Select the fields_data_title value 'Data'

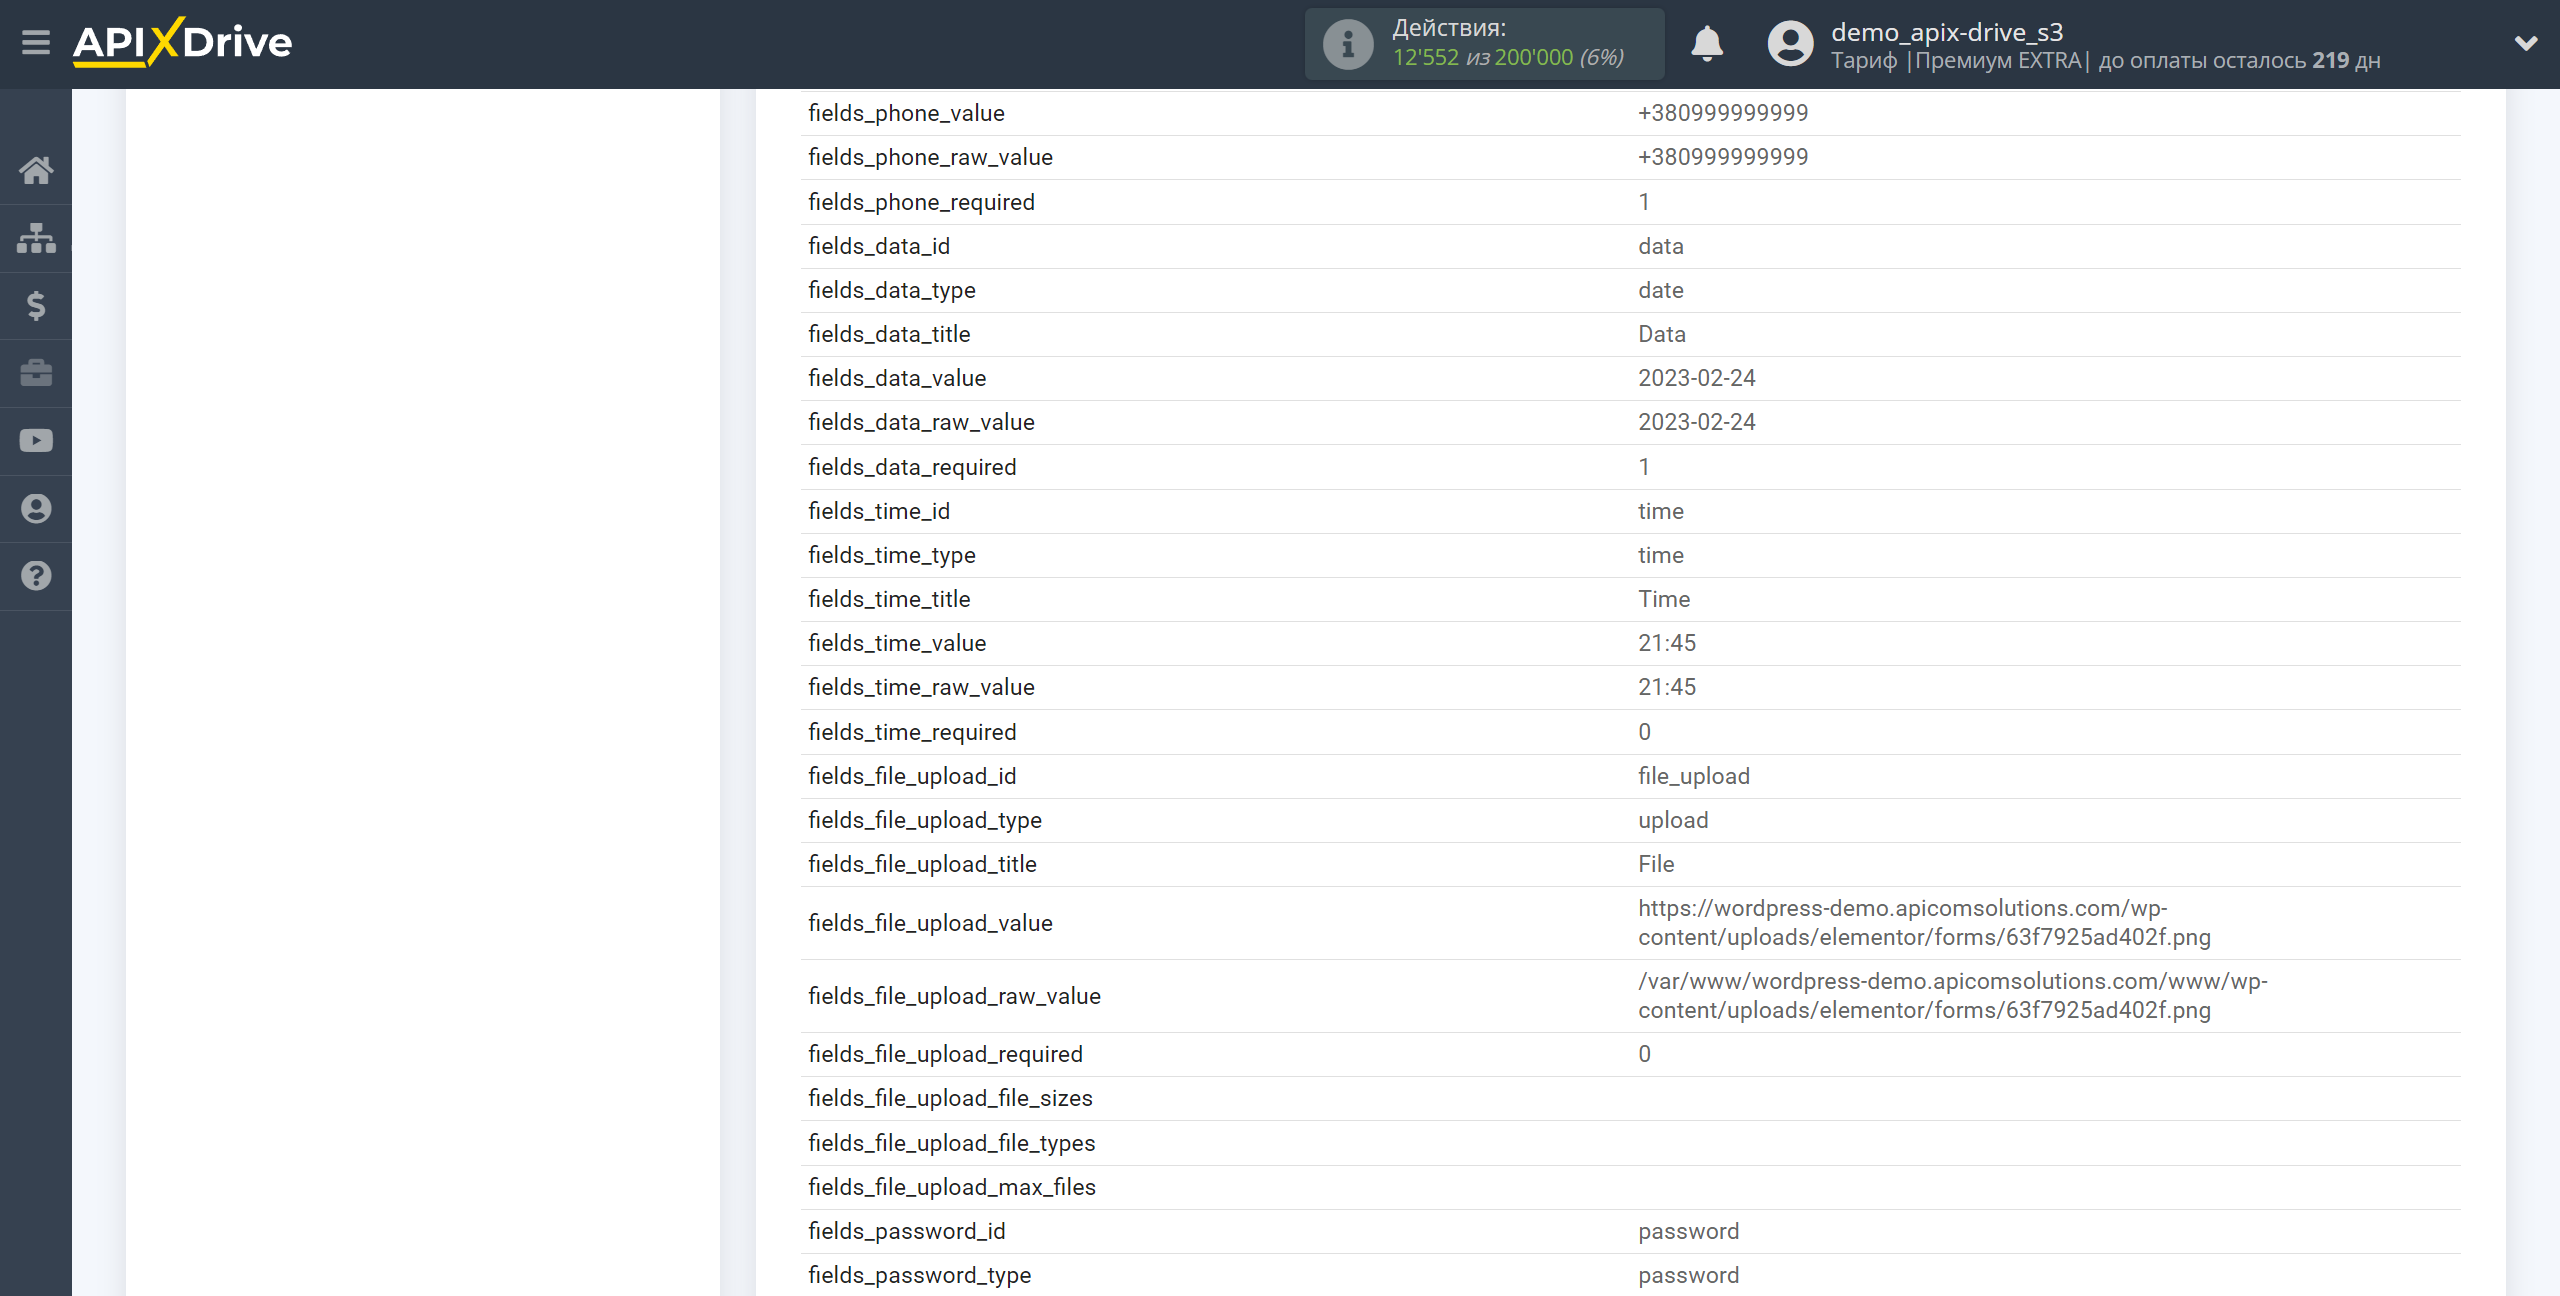pos(1662,334)
